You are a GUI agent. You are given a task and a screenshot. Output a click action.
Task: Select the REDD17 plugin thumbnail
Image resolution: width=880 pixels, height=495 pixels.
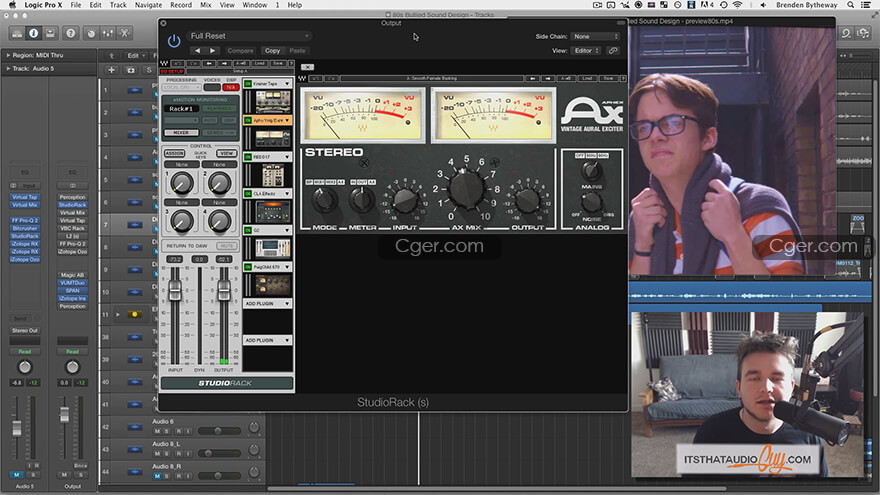tap(272, 175)
